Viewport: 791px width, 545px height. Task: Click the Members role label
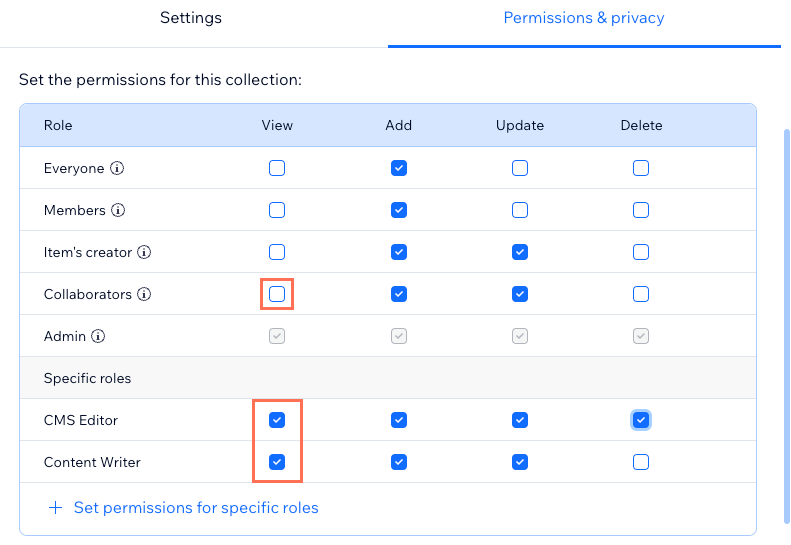[x=75, y=210]
